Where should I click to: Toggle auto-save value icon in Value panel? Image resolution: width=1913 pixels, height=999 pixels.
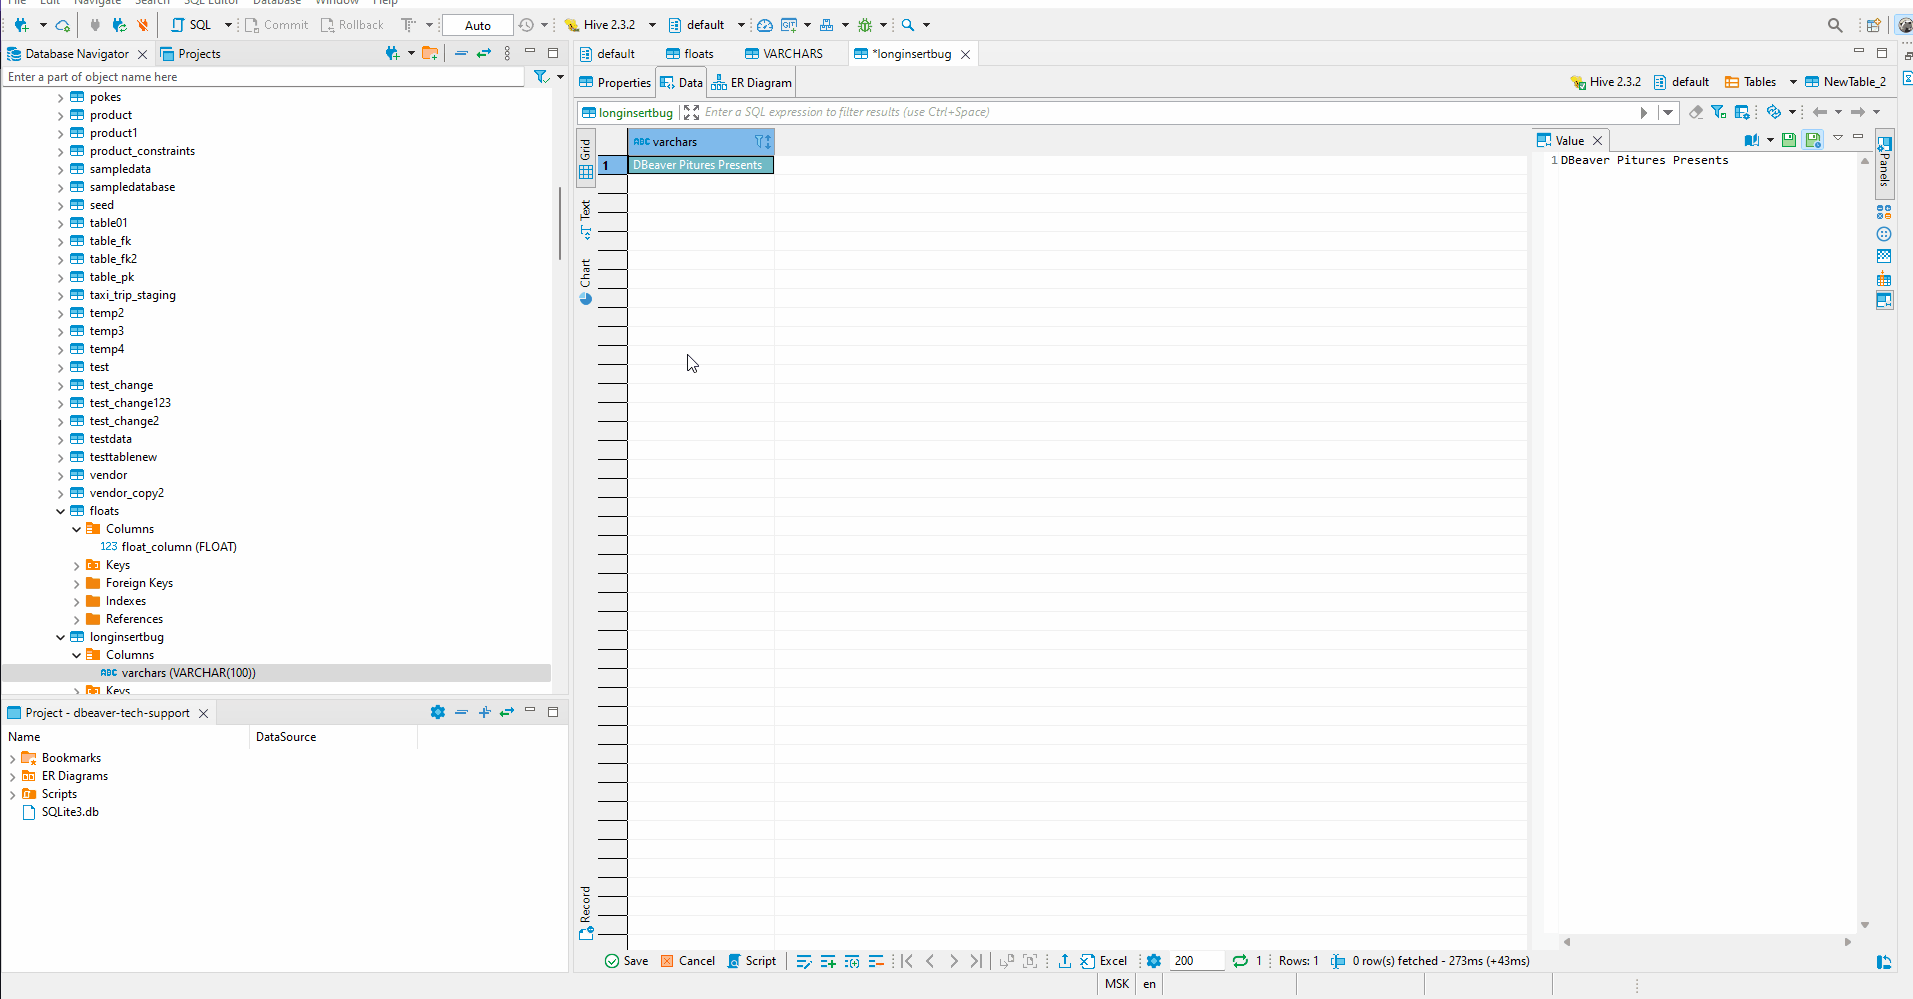coord(1813,140)
